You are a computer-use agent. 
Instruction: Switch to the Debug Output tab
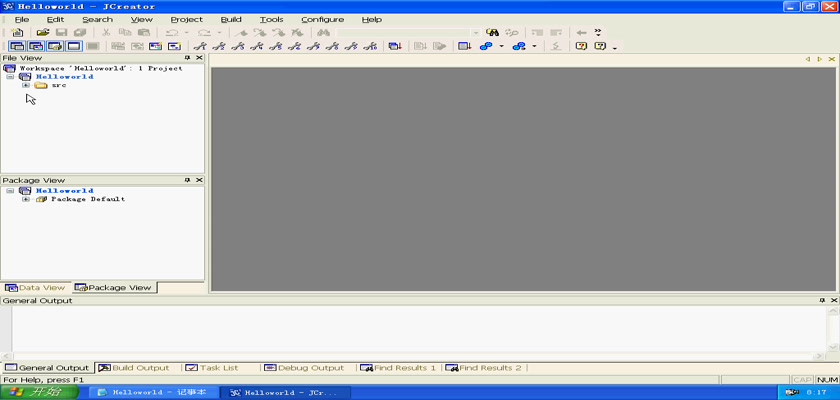(x=304, y=368)
